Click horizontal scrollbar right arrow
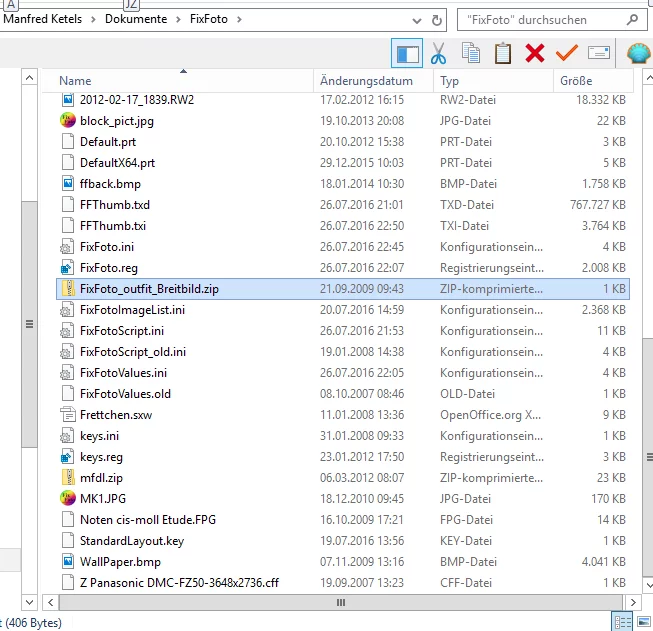The width and height of the screenshot is (653, 631). (633, 602)
